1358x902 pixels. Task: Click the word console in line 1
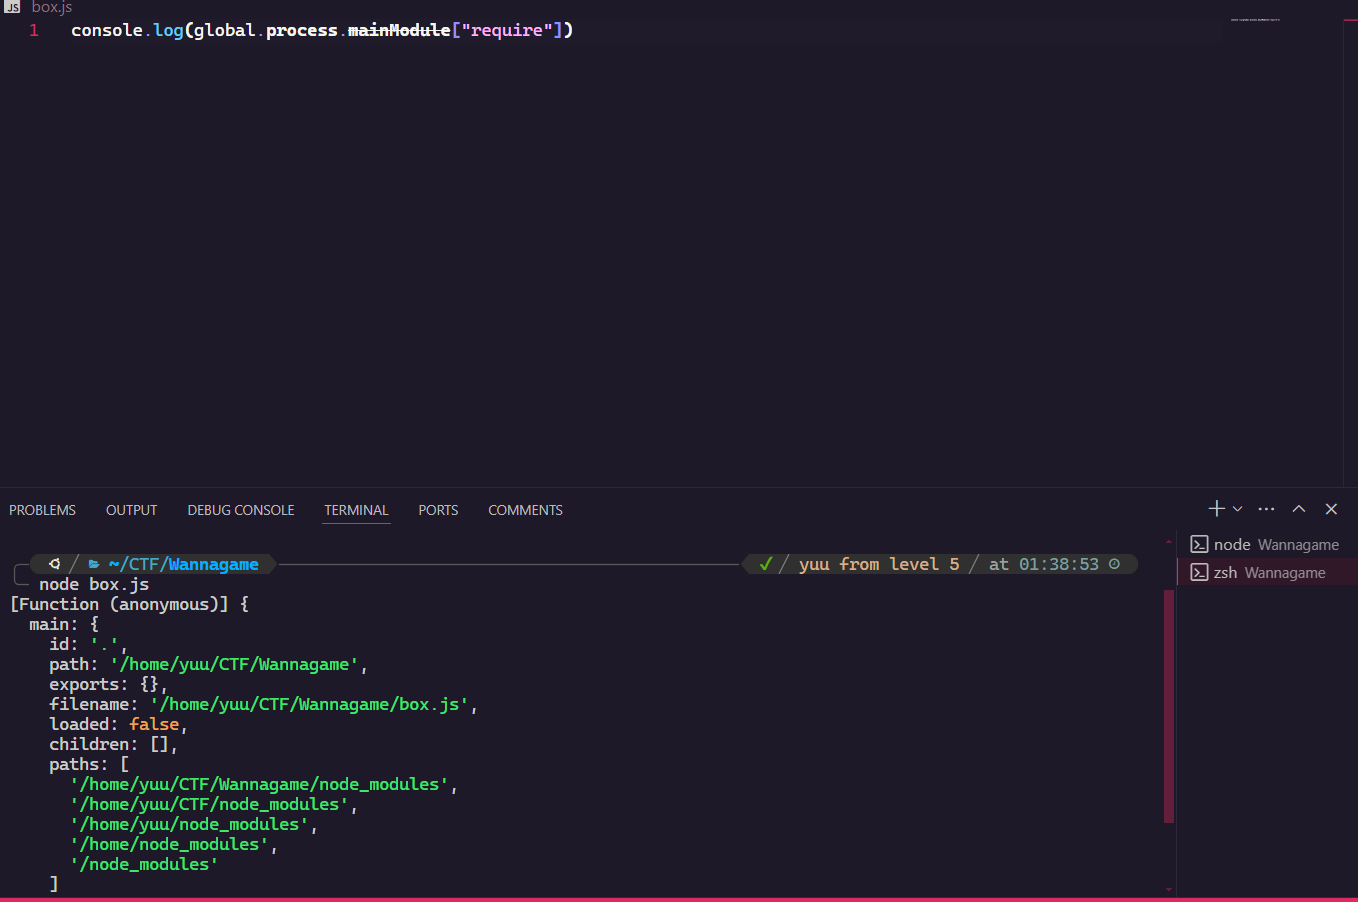click(x=107, y=30)
